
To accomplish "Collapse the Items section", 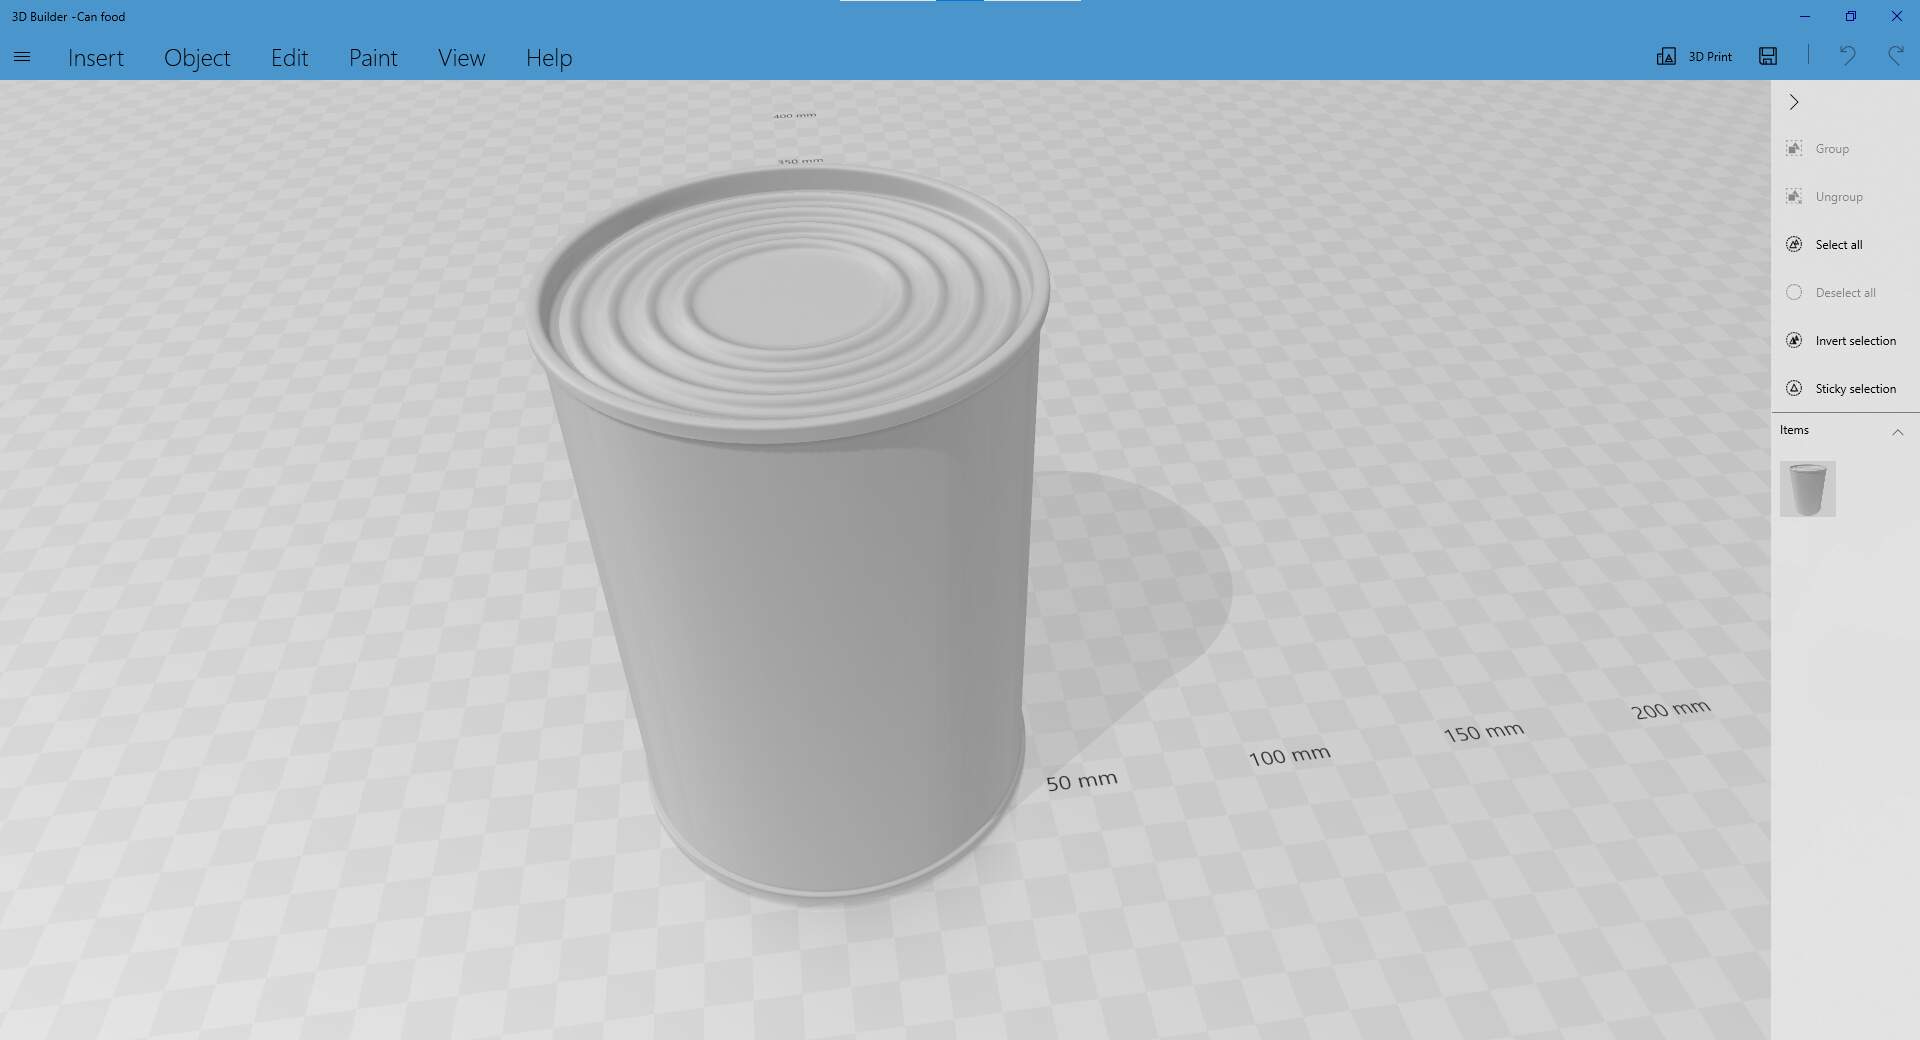I will 1897,431.
